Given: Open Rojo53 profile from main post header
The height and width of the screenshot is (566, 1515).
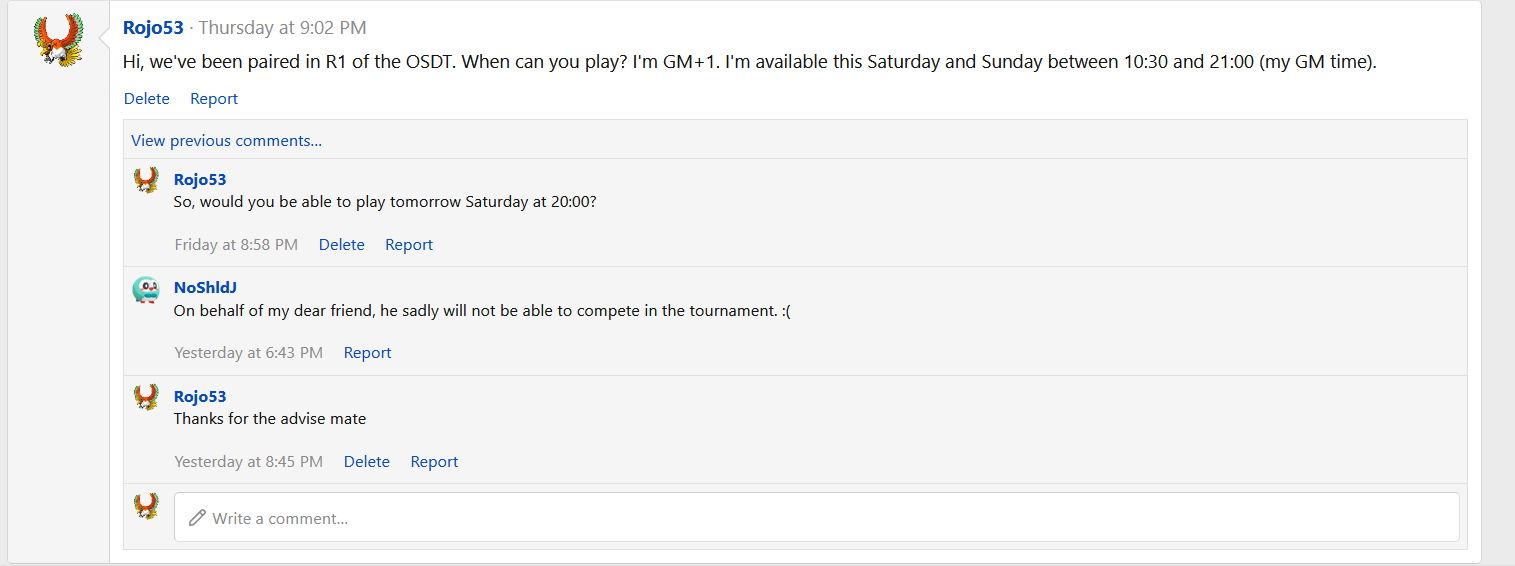Looking at the screenshot, I should click(x=153, y=28).
